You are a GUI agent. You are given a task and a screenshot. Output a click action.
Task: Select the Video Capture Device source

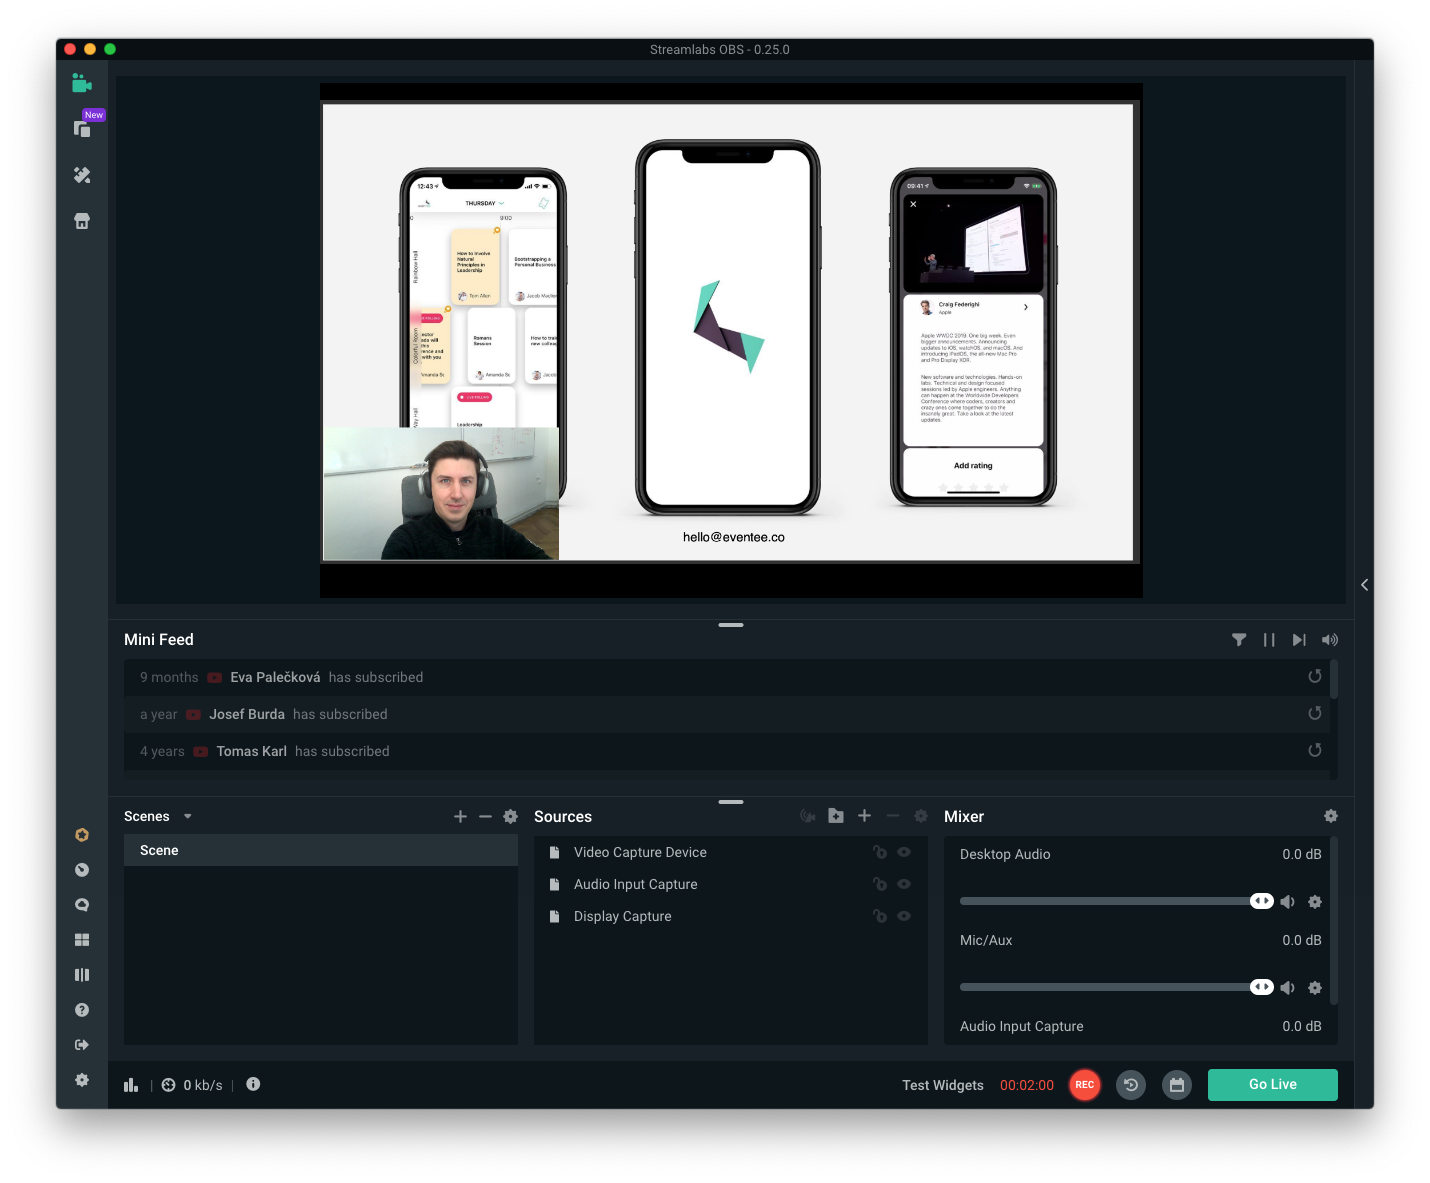(x=731, y=852)
